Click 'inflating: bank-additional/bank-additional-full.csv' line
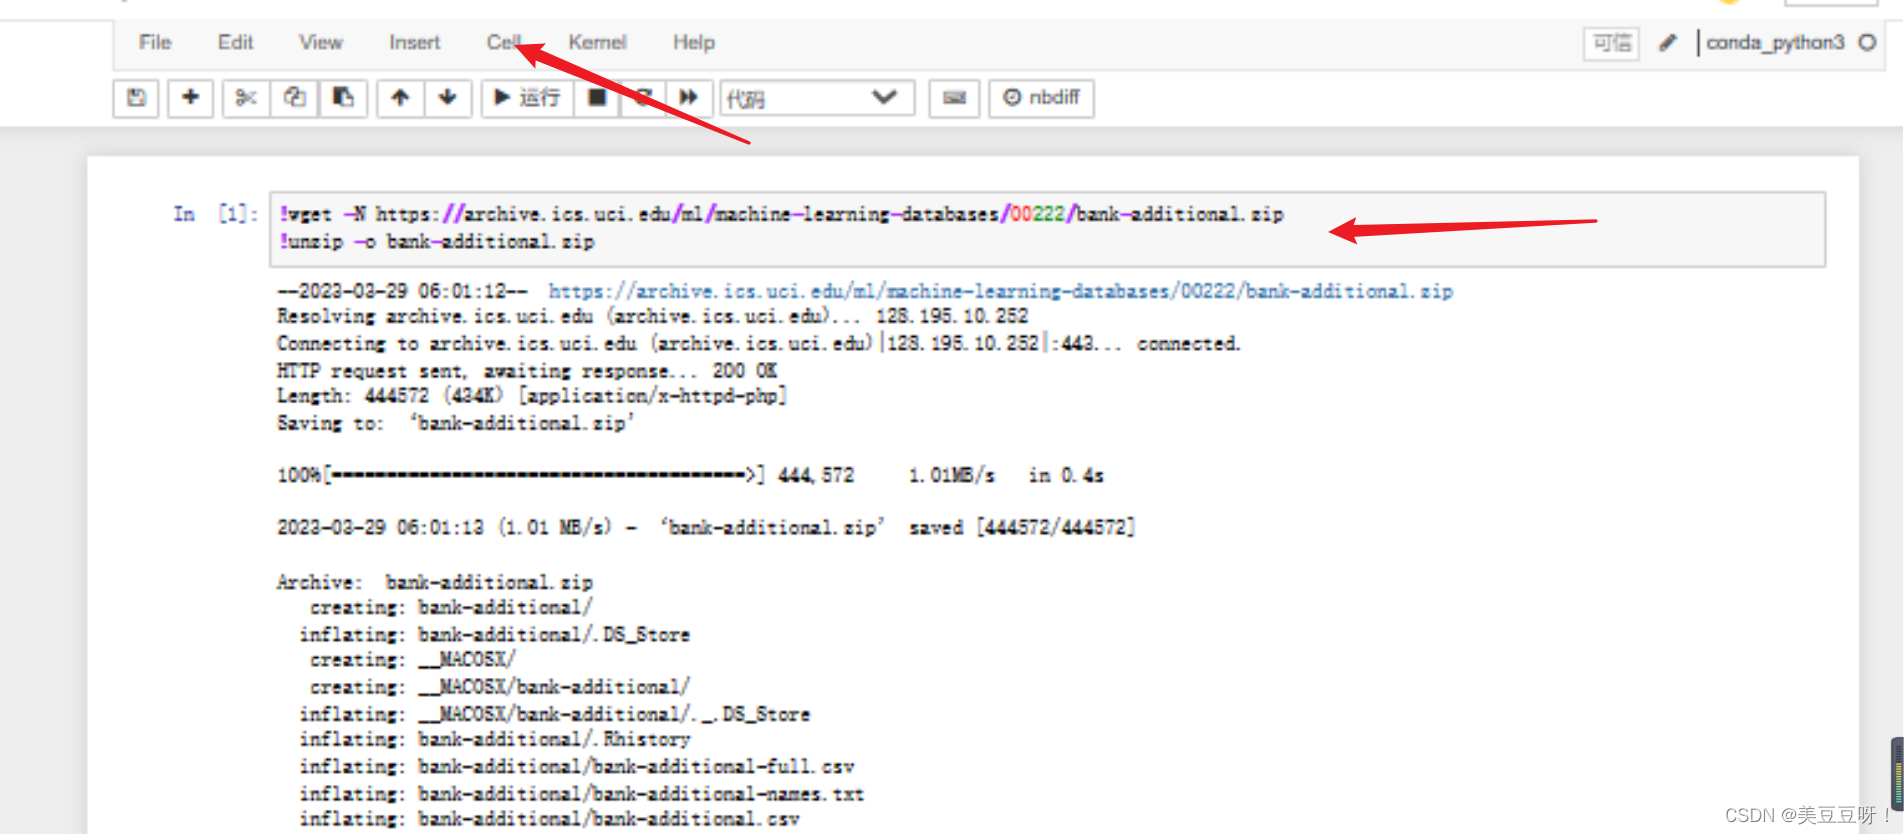Screen dimensions: 1904x834 (x=577, y=766)
